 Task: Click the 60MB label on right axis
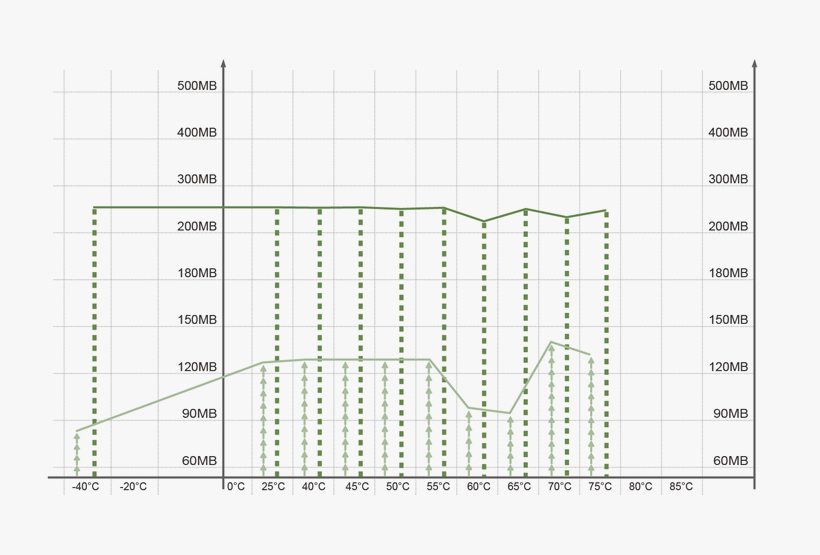click(x=728, y=461)
